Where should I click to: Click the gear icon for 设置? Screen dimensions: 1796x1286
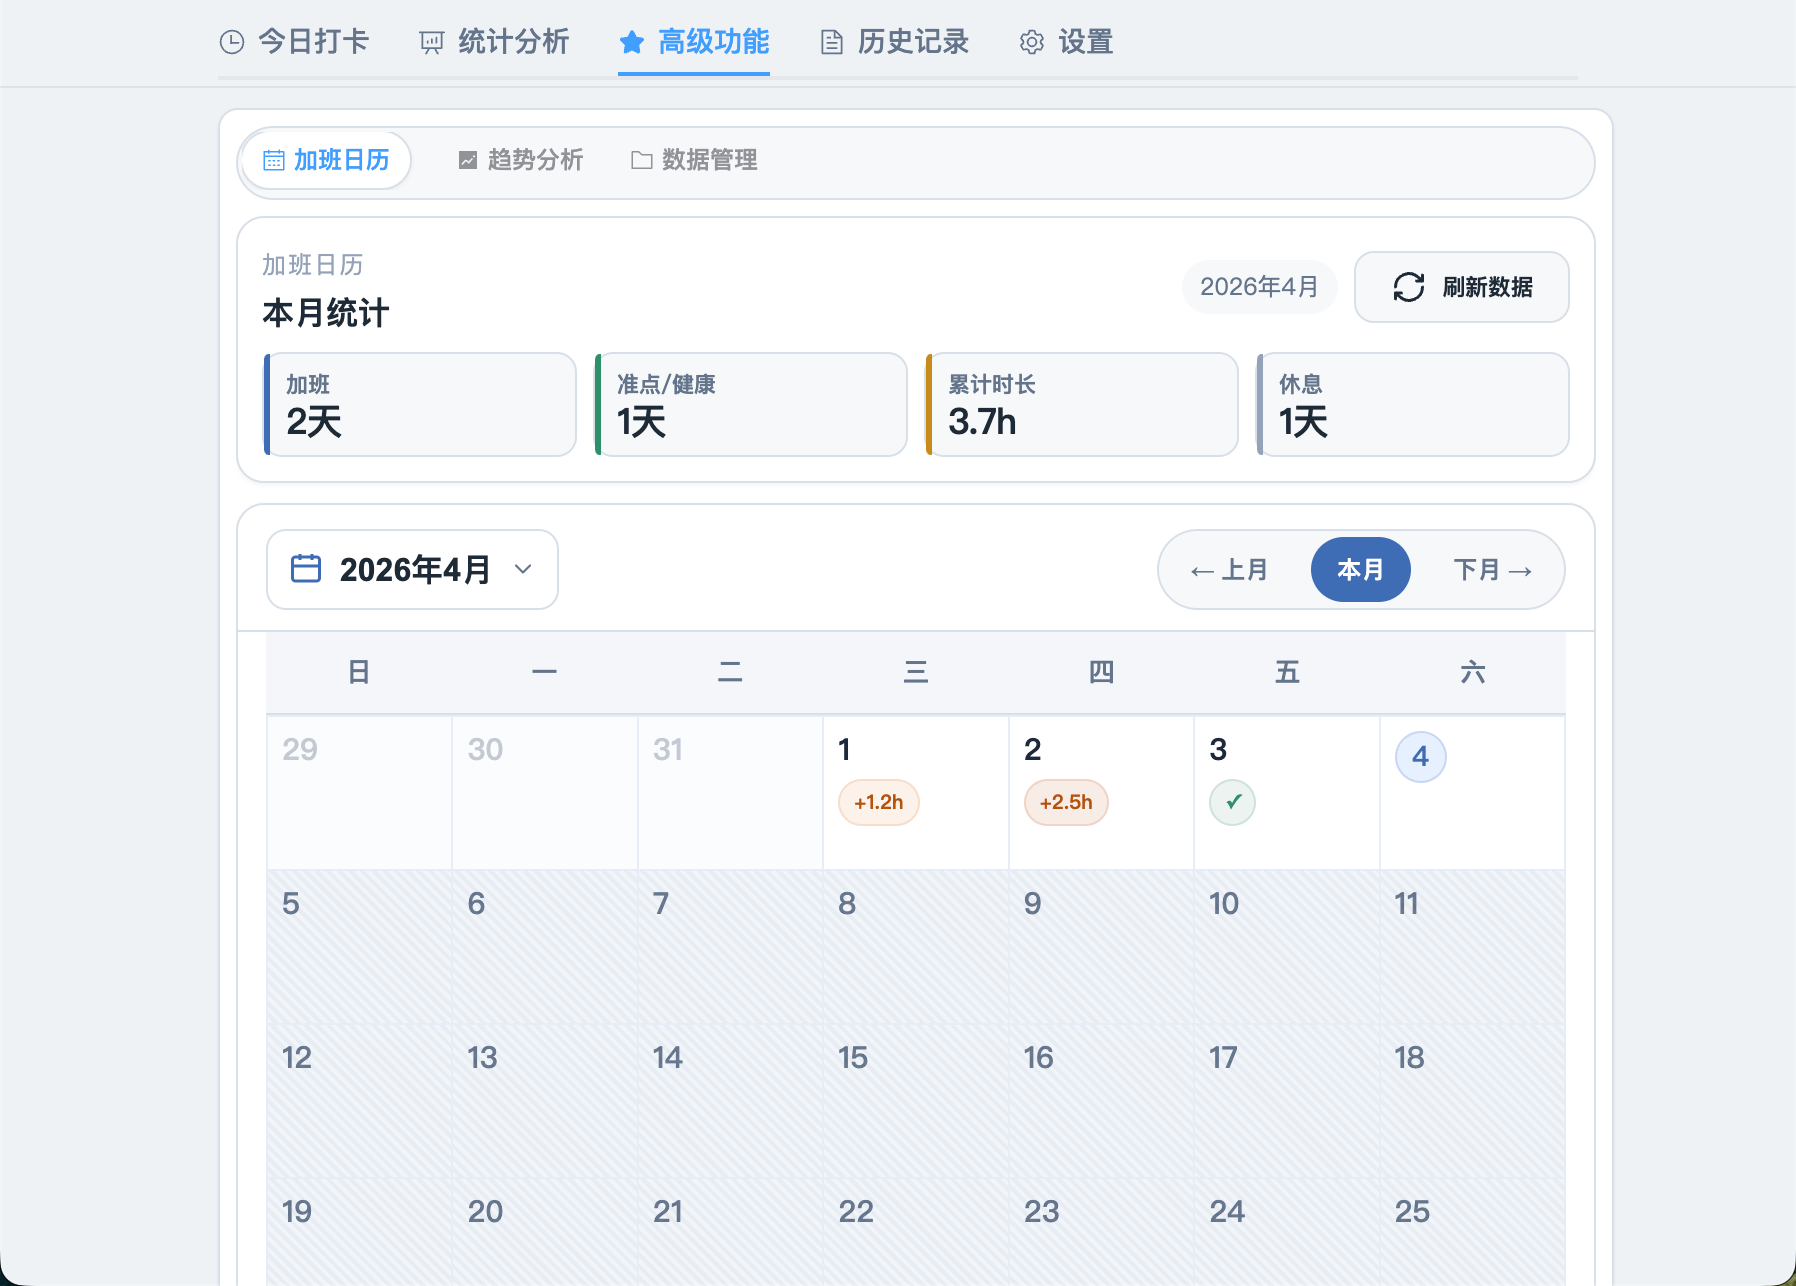click(1032, 42)
